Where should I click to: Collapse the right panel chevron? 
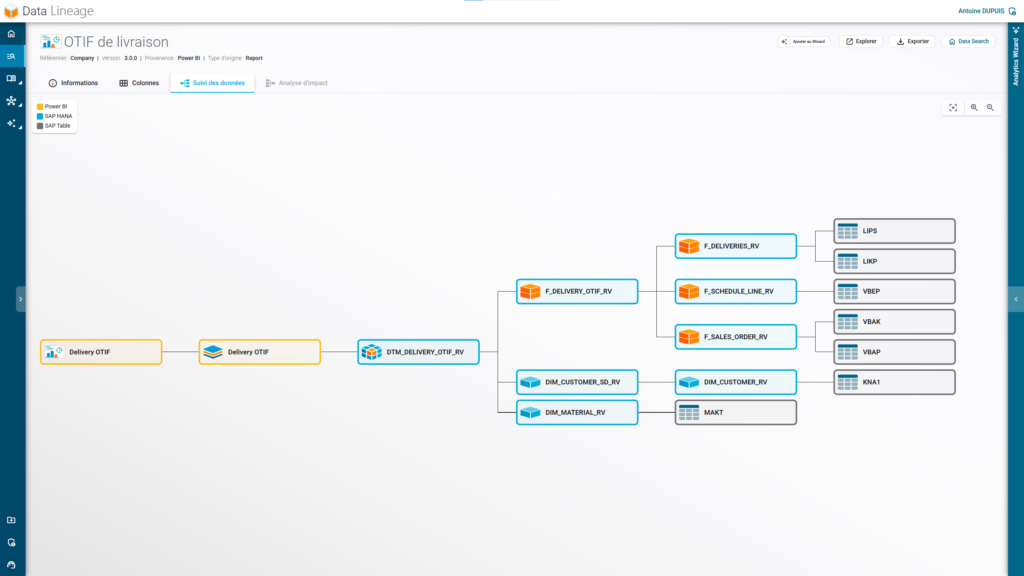coord(1017,298)
